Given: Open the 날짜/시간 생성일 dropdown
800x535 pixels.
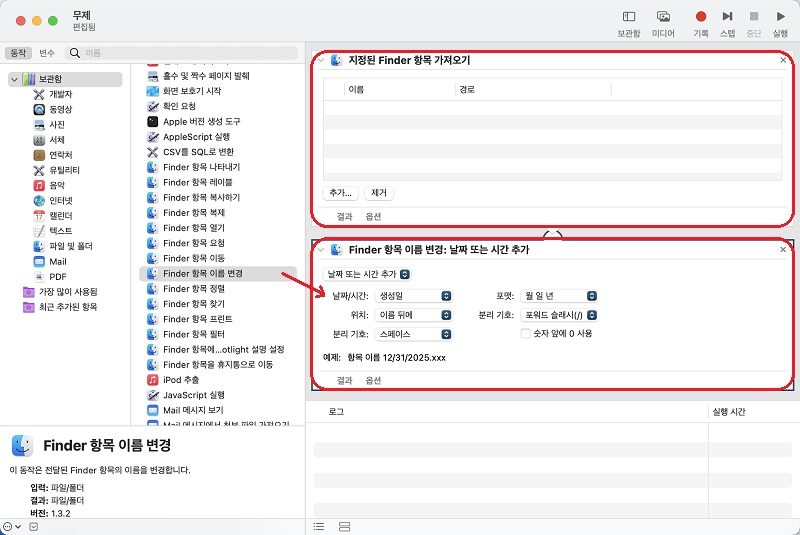Looking at the screenshot, I should 413,296.
